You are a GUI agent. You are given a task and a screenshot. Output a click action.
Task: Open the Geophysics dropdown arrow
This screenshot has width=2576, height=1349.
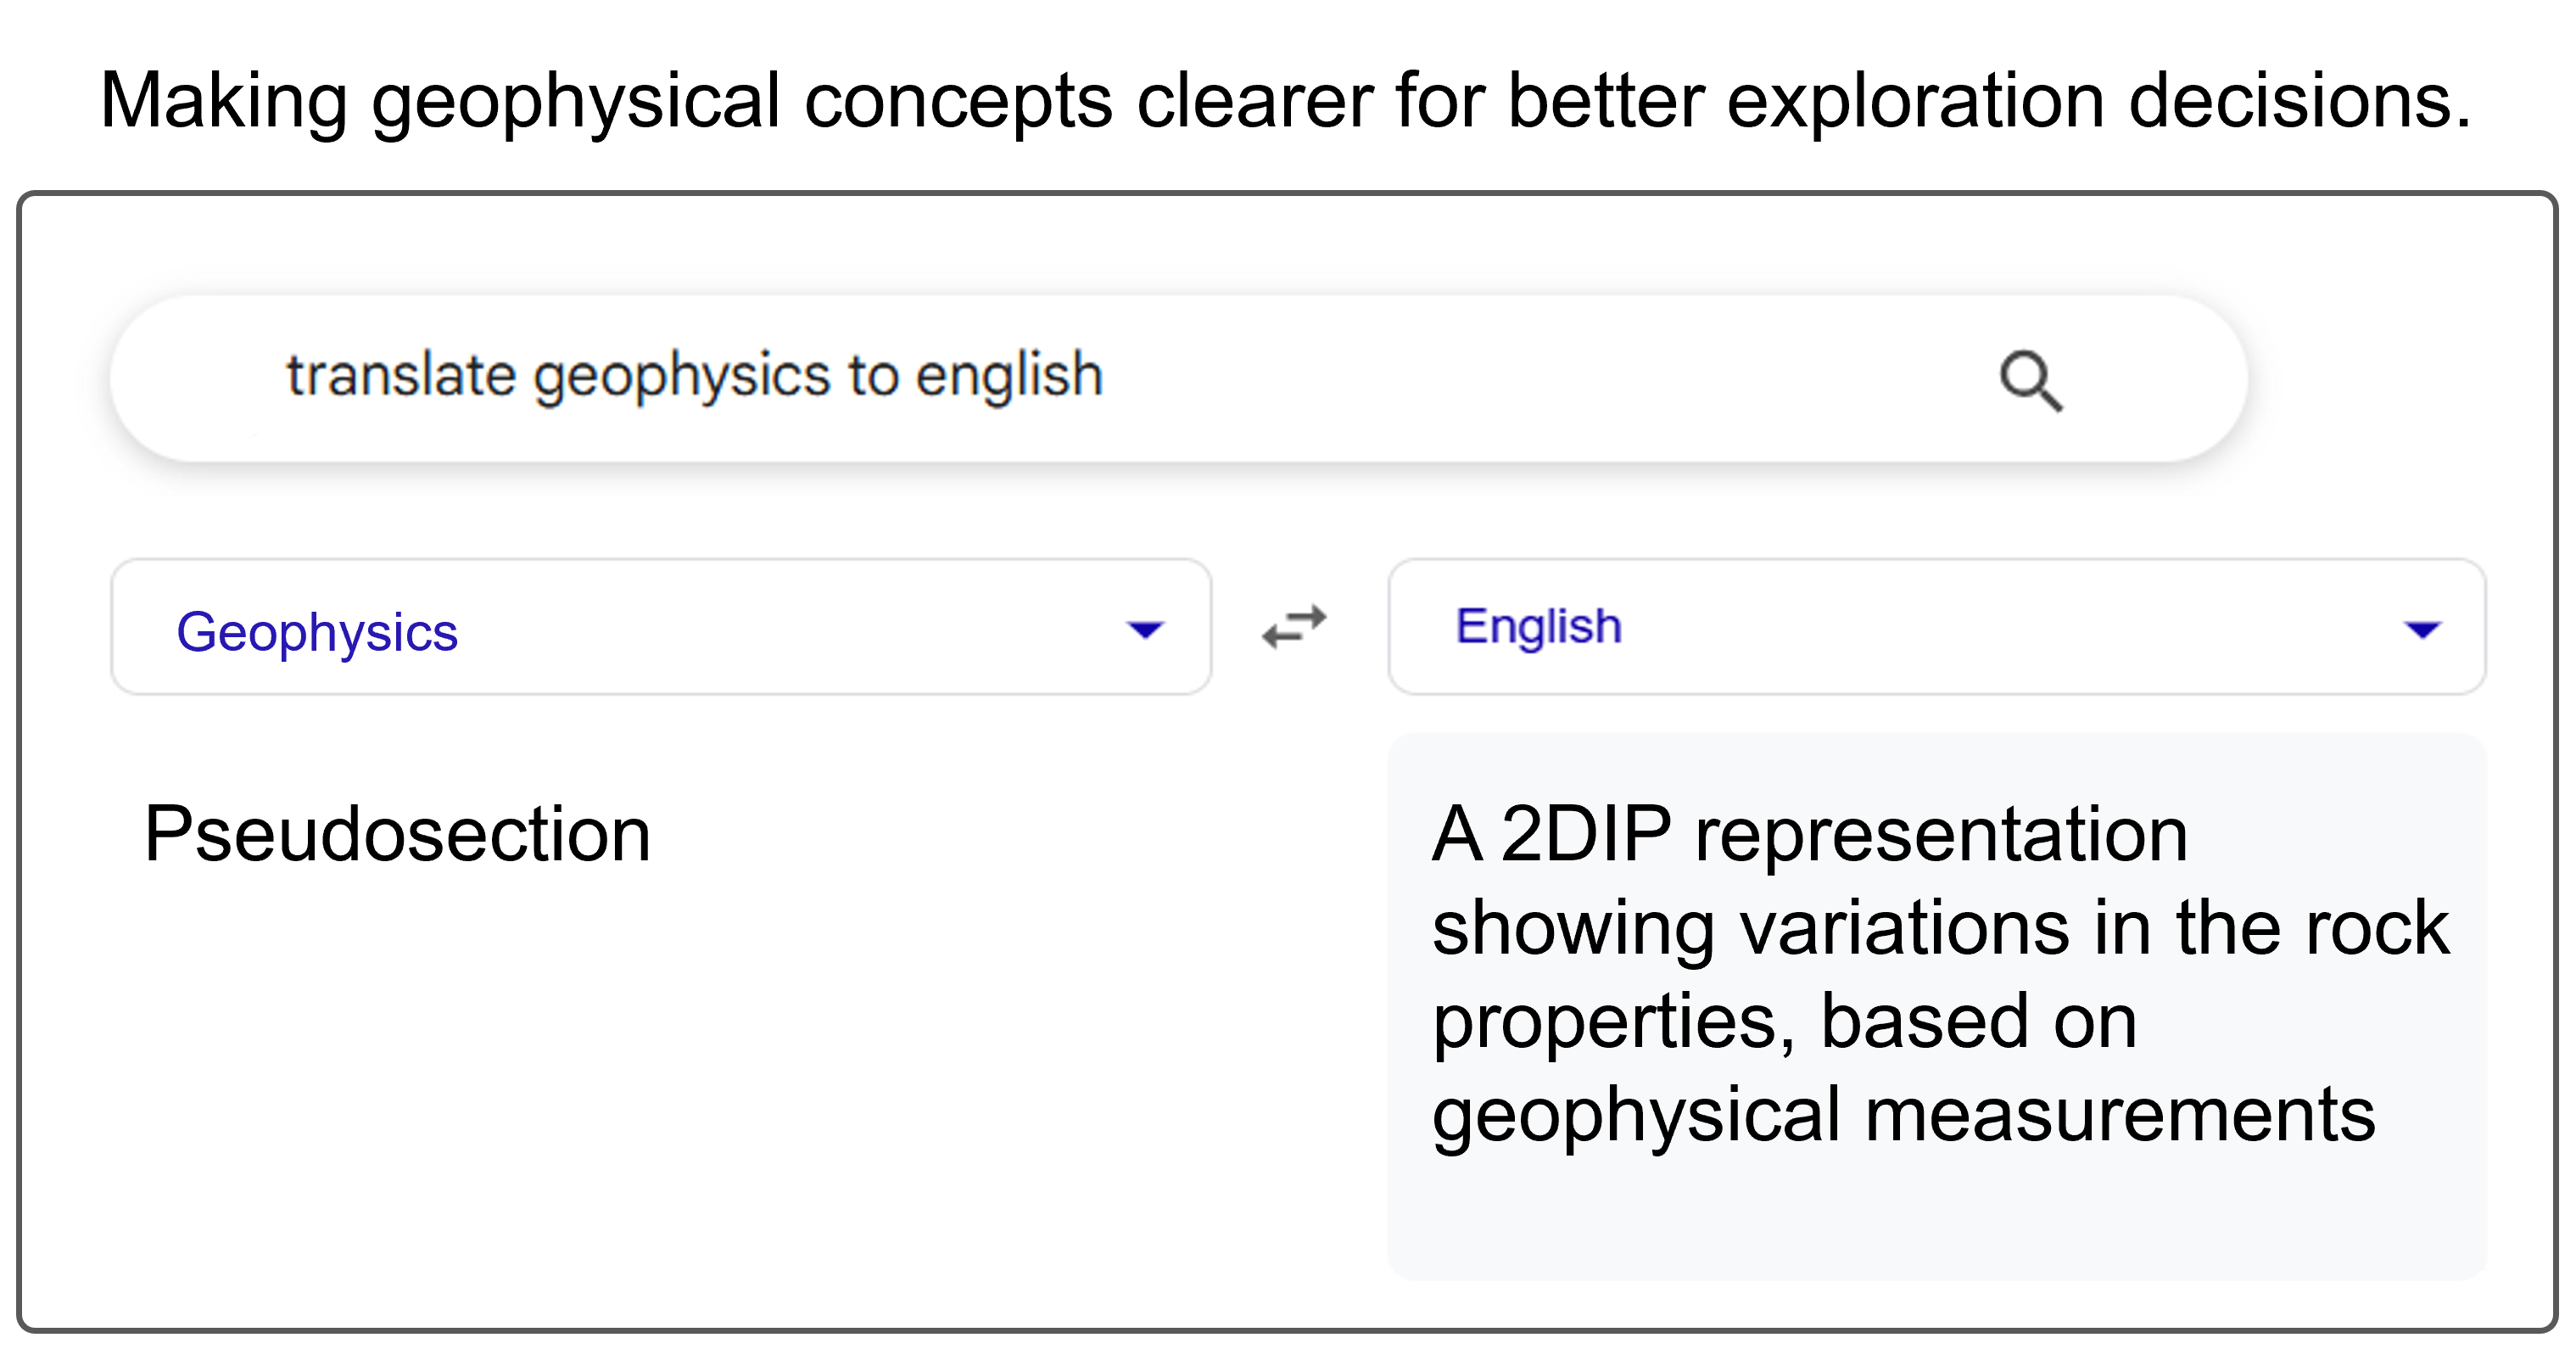tap(1145, 630)
